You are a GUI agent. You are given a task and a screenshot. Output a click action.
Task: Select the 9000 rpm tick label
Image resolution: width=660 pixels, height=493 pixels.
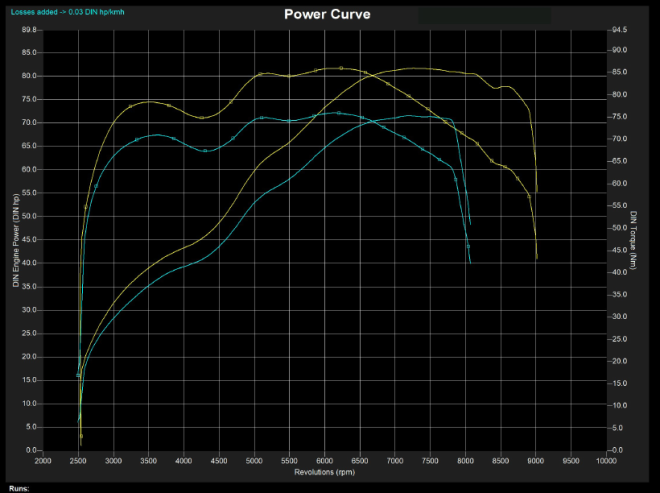[x=536, y=461]
